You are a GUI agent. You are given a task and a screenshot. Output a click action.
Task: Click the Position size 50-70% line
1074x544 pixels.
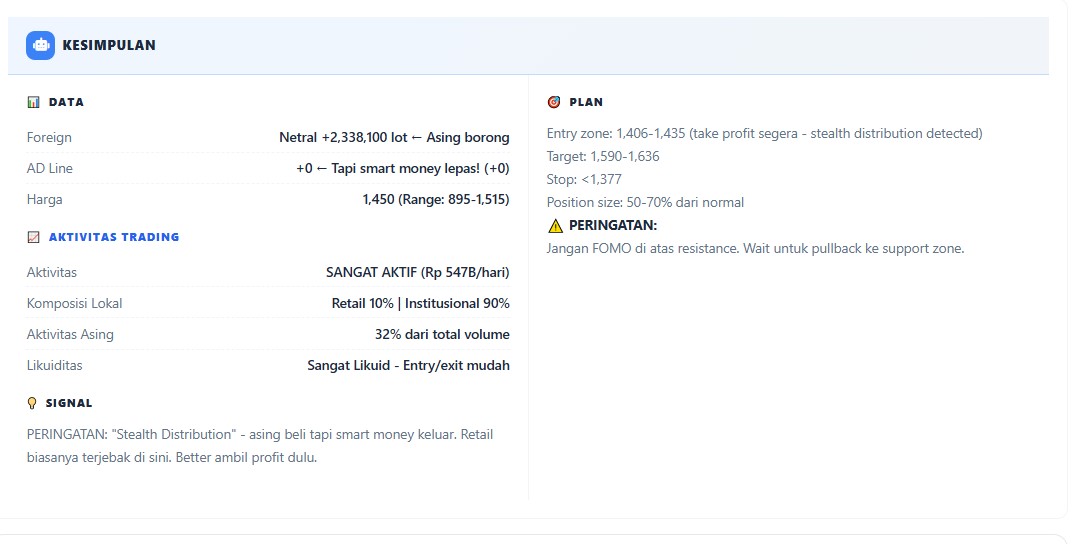point(645,202)
